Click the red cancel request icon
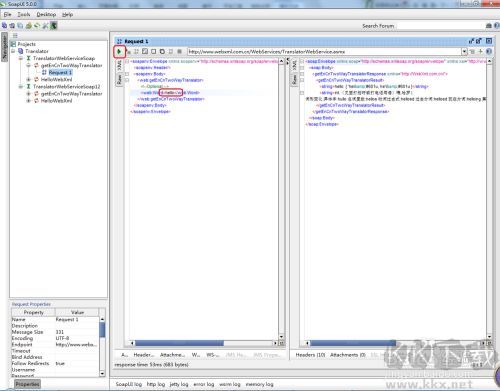The height and width of the screenshot is (391, 500). click(129, 52)
